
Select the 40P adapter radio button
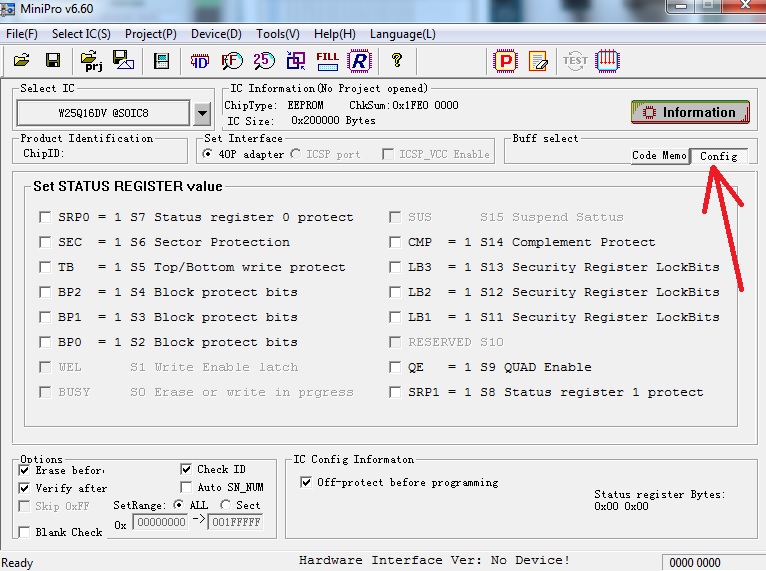pos(208,154)
